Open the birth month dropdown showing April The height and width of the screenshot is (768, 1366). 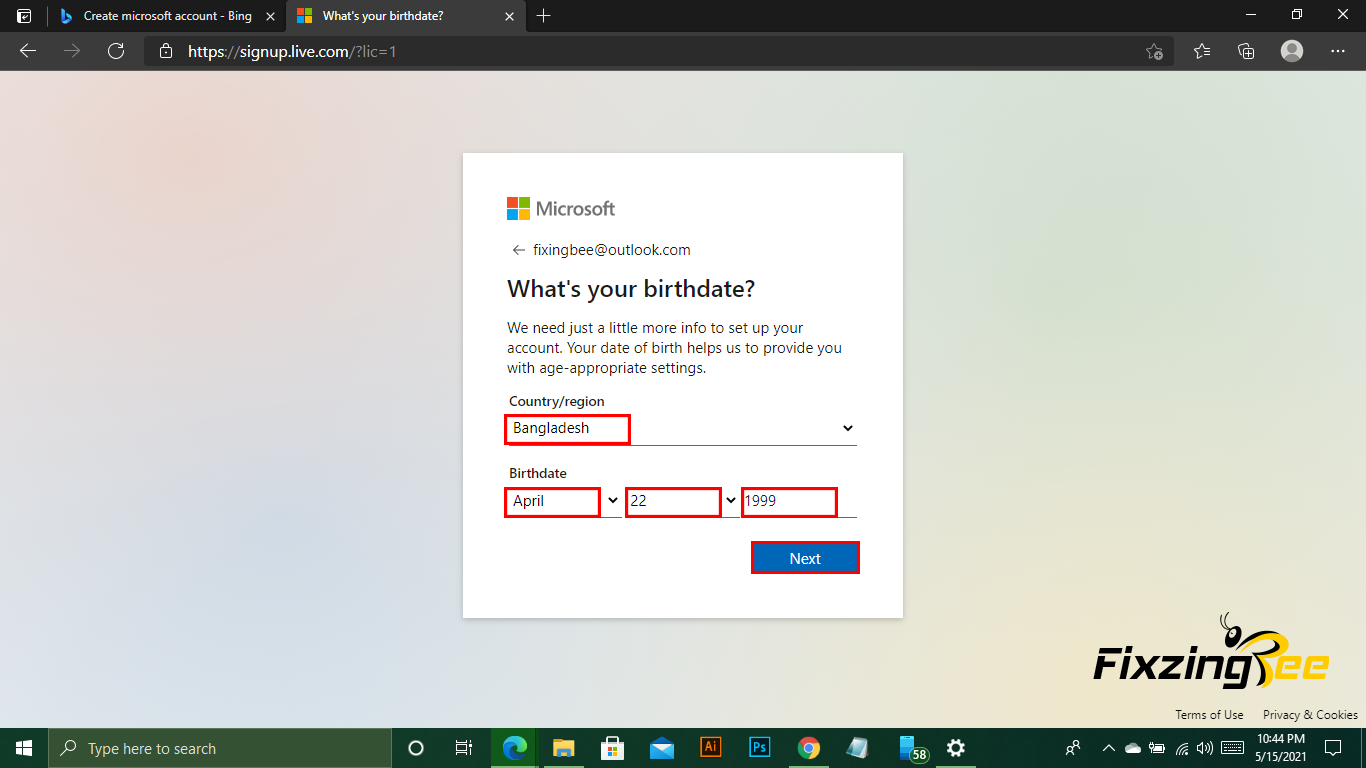coord(562,501)
